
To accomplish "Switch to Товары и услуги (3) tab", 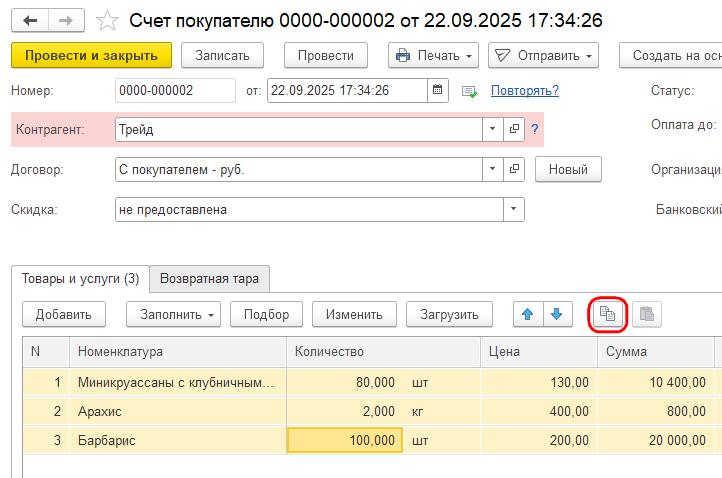I will pyautogui.click(x=81, y=279).
